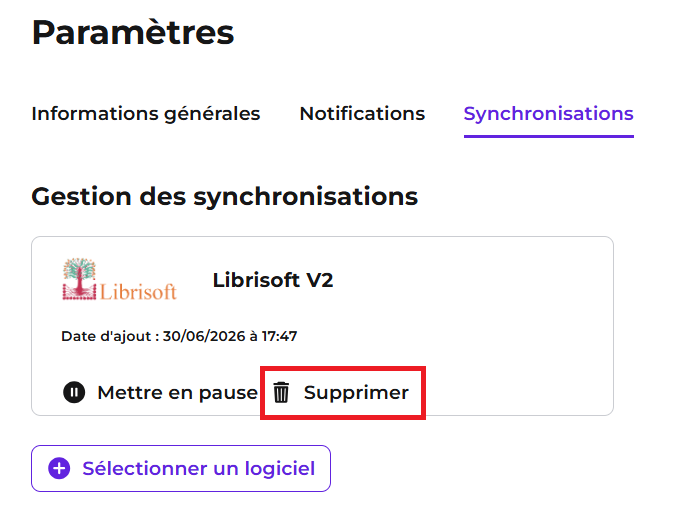Screen dimensions: 675x527
Task: Click the Gestion des synchronisations heading
Action: tap(225, 197)
